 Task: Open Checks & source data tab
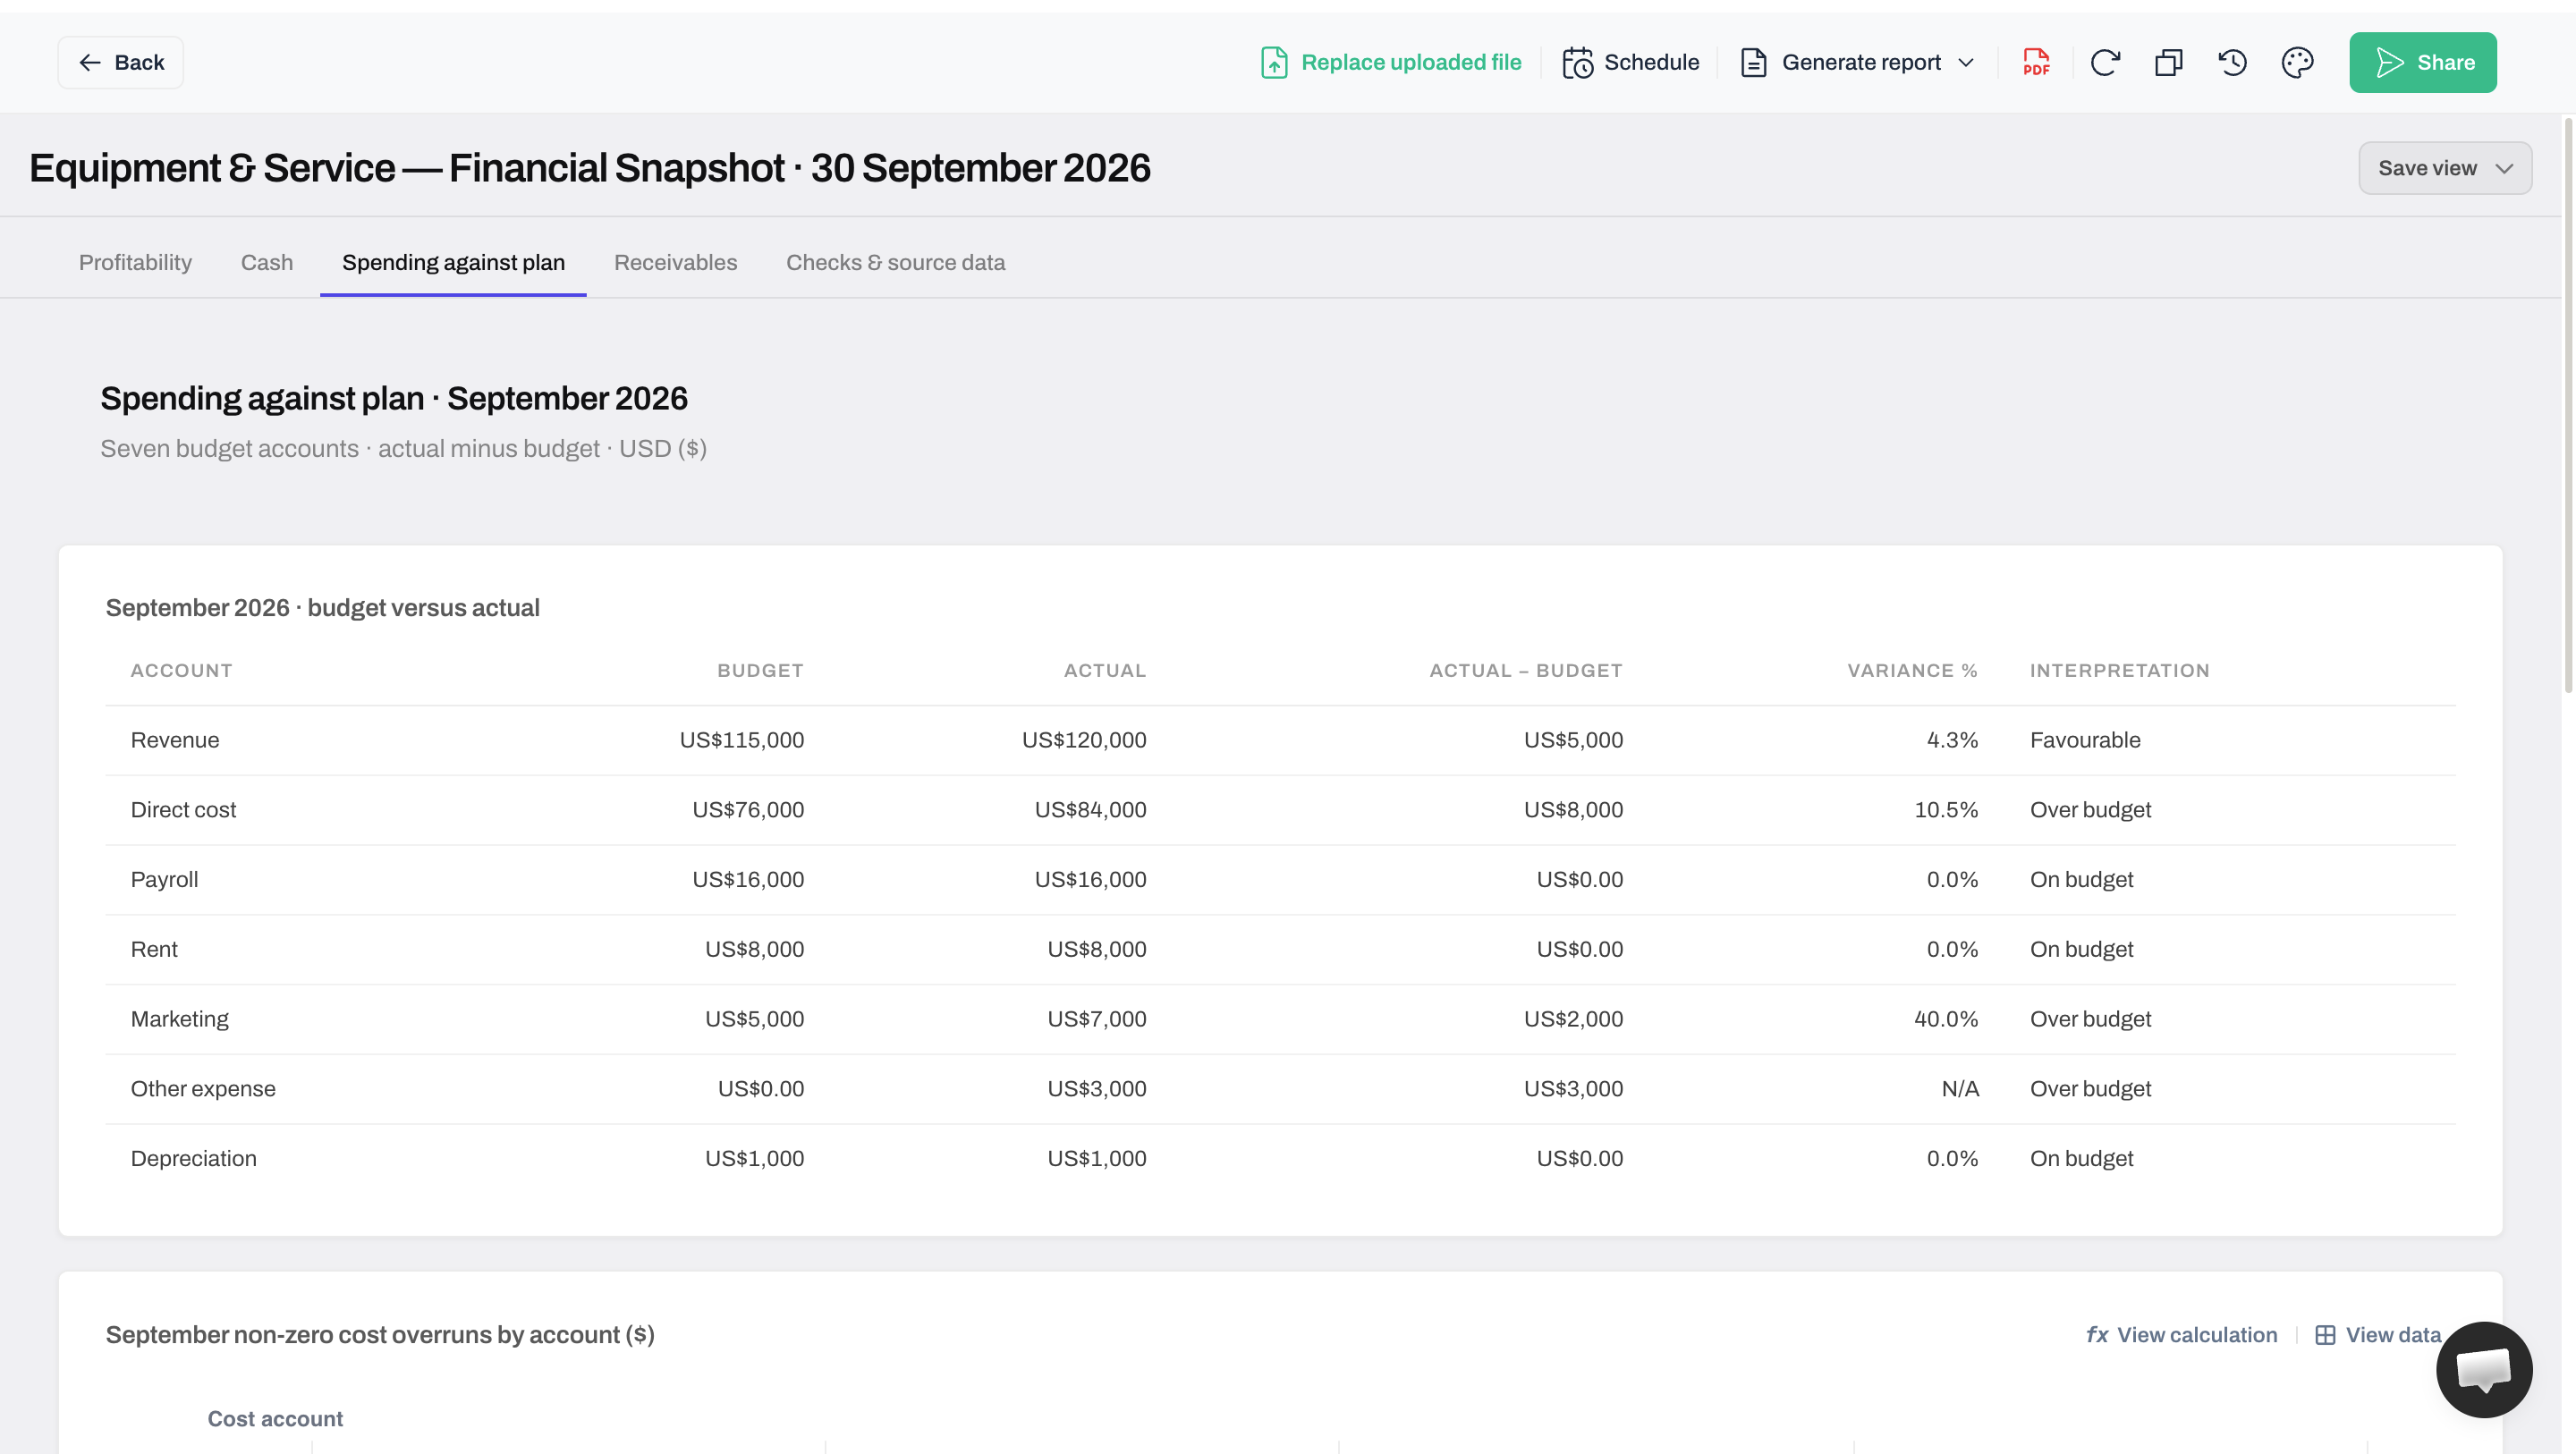pos(895,262)
